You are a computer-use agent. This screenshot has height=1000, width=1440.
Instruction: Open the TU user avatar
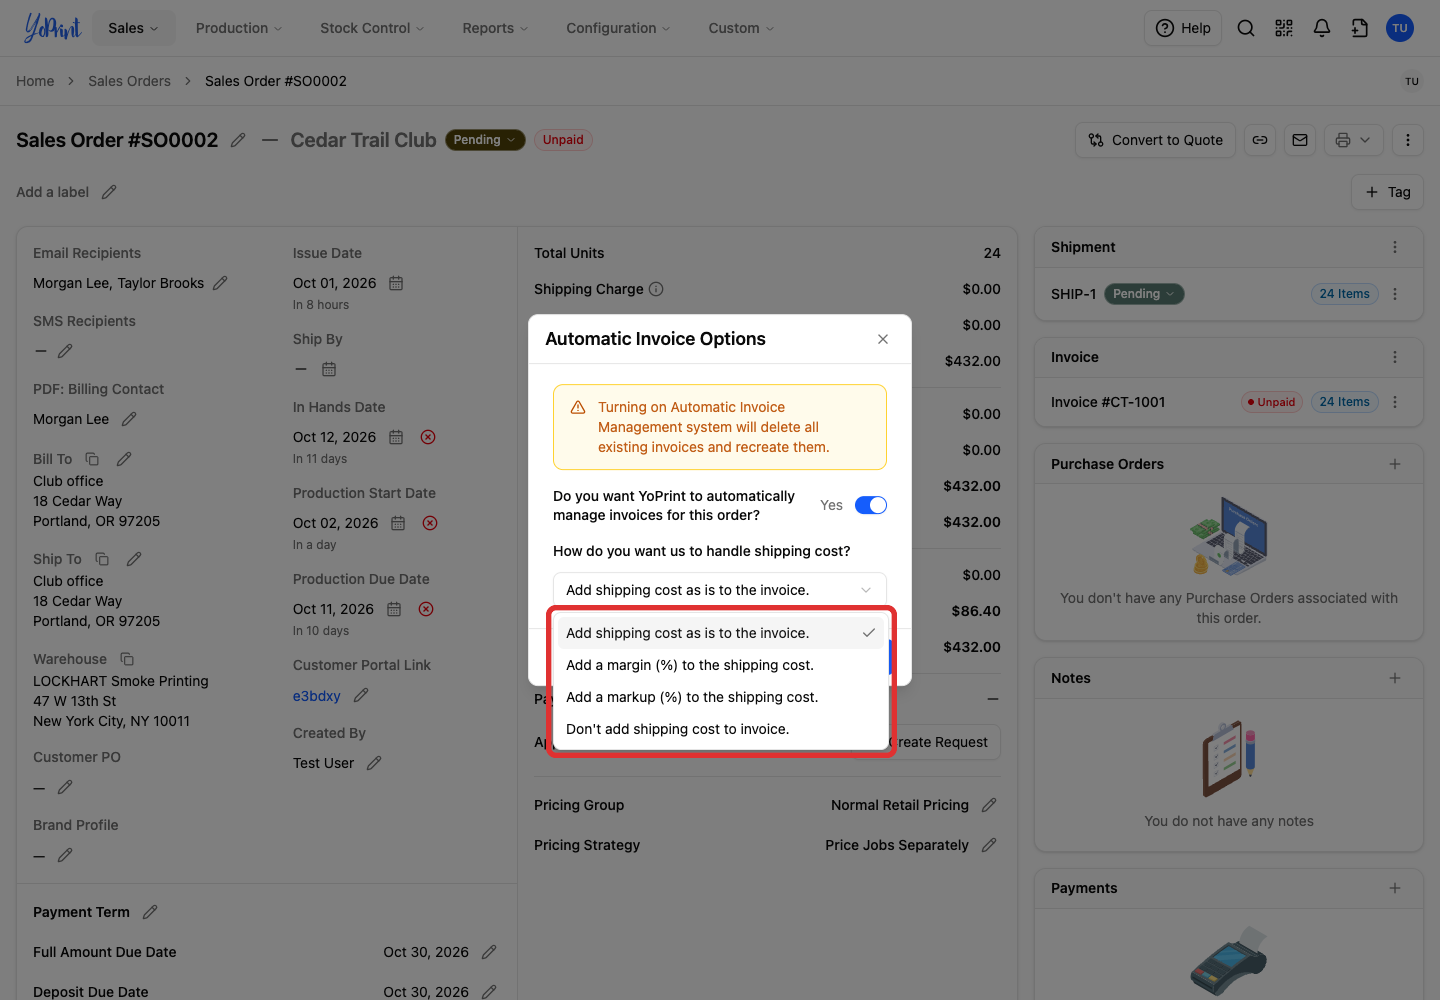(x=1400, y=28)
